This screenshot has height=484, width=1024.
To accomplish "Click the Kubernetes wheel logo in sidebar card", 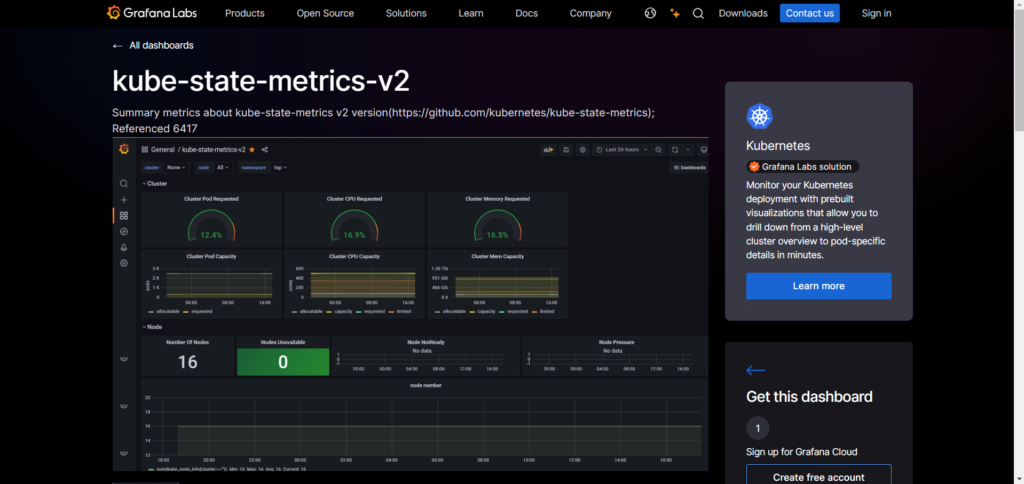I will 760,116.
